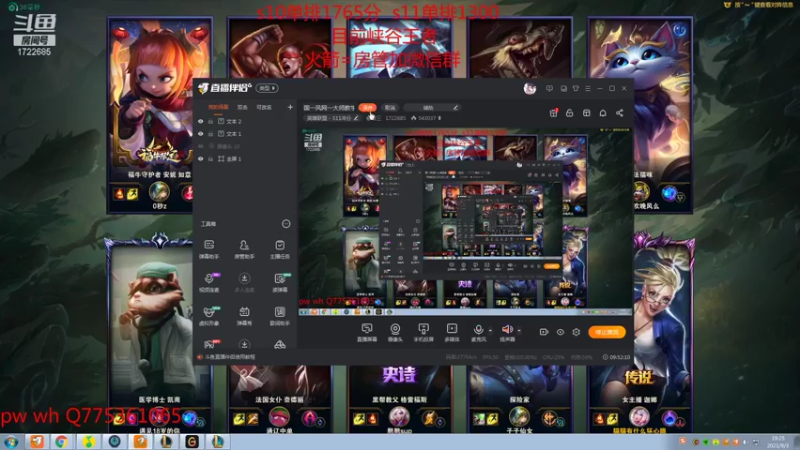
Task: Open settings gear beside stop button
Action: 576,332
